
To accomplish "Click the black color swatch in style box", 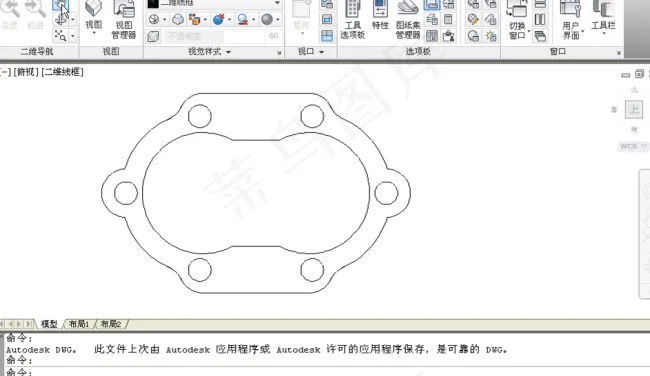I will (153, 3).
